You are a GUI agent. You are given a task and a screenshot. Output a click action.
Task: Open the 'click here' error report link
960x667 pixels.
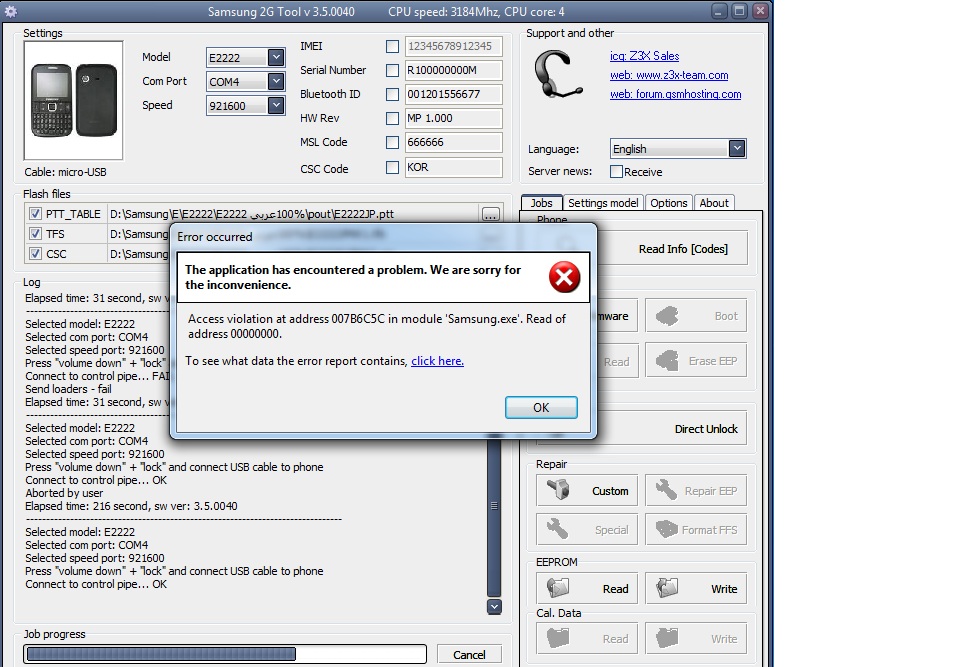click(x=437, y=361)
